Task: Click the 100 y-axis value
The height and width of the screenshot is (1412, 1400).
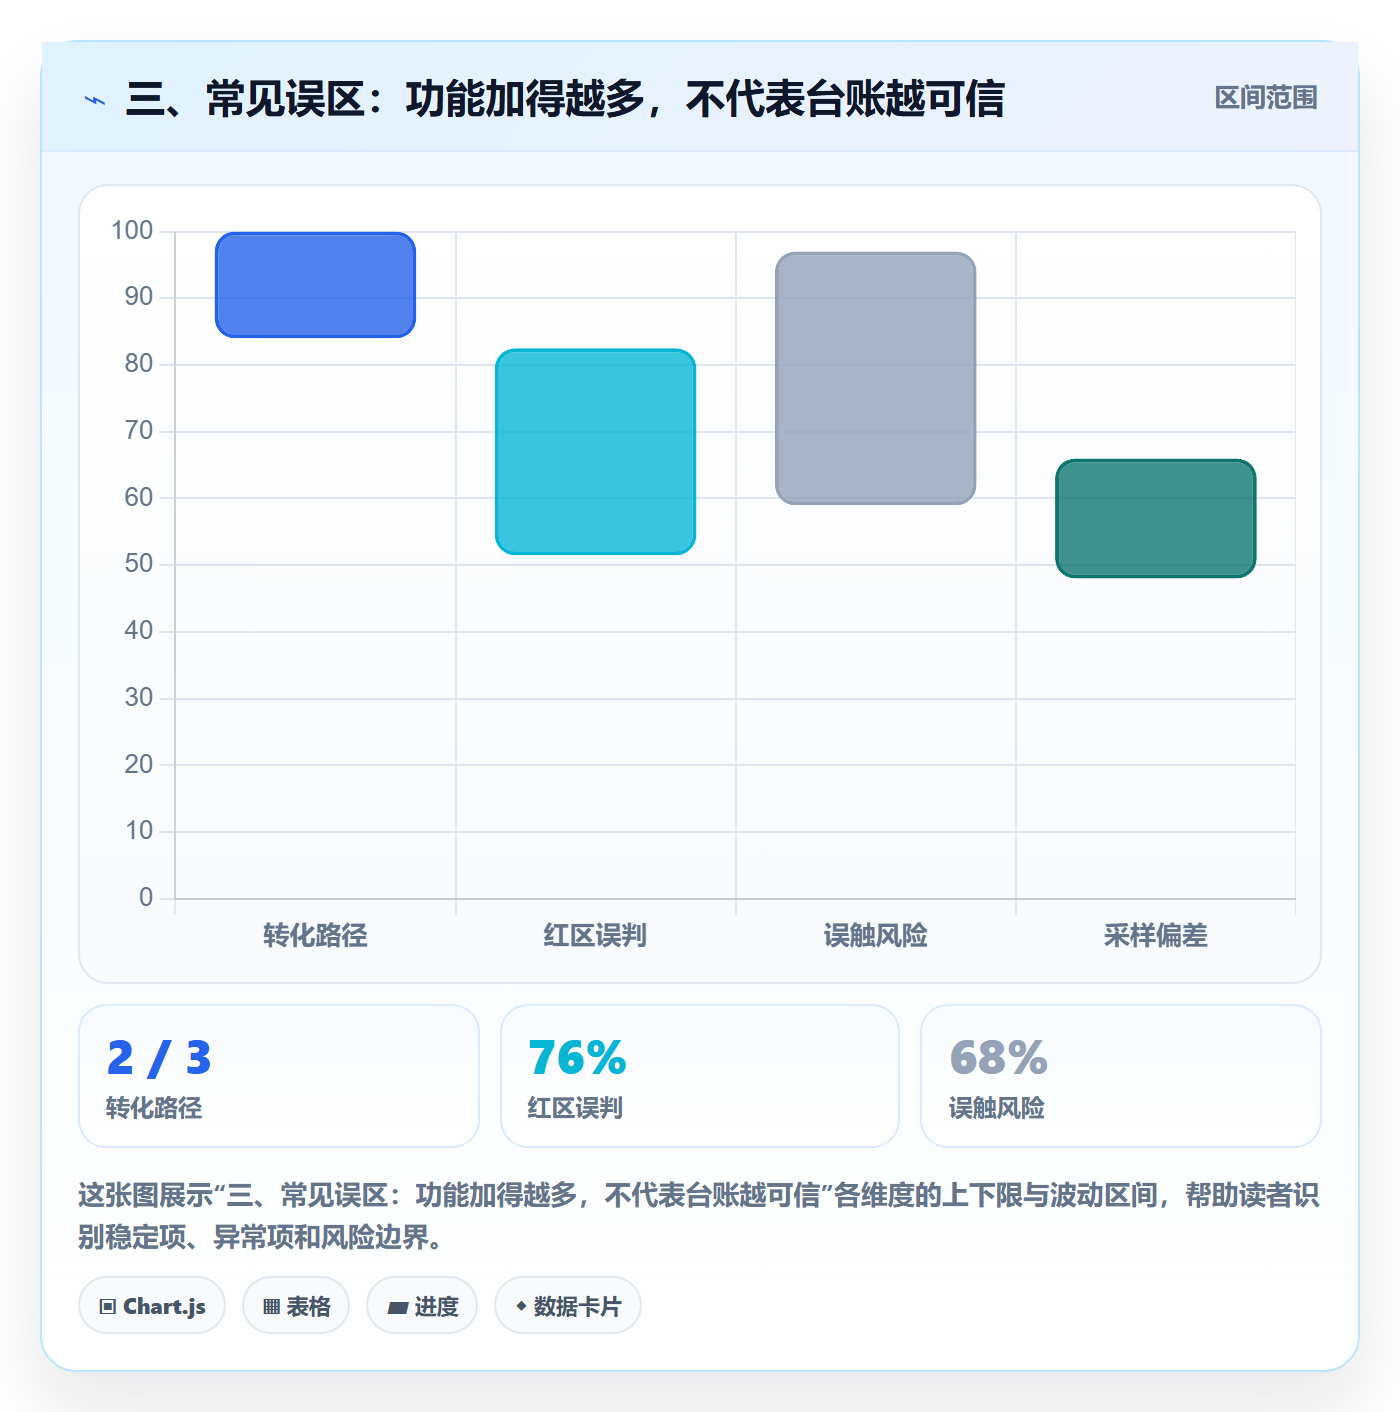Action: pyautogui.click(x=132, y=230)
